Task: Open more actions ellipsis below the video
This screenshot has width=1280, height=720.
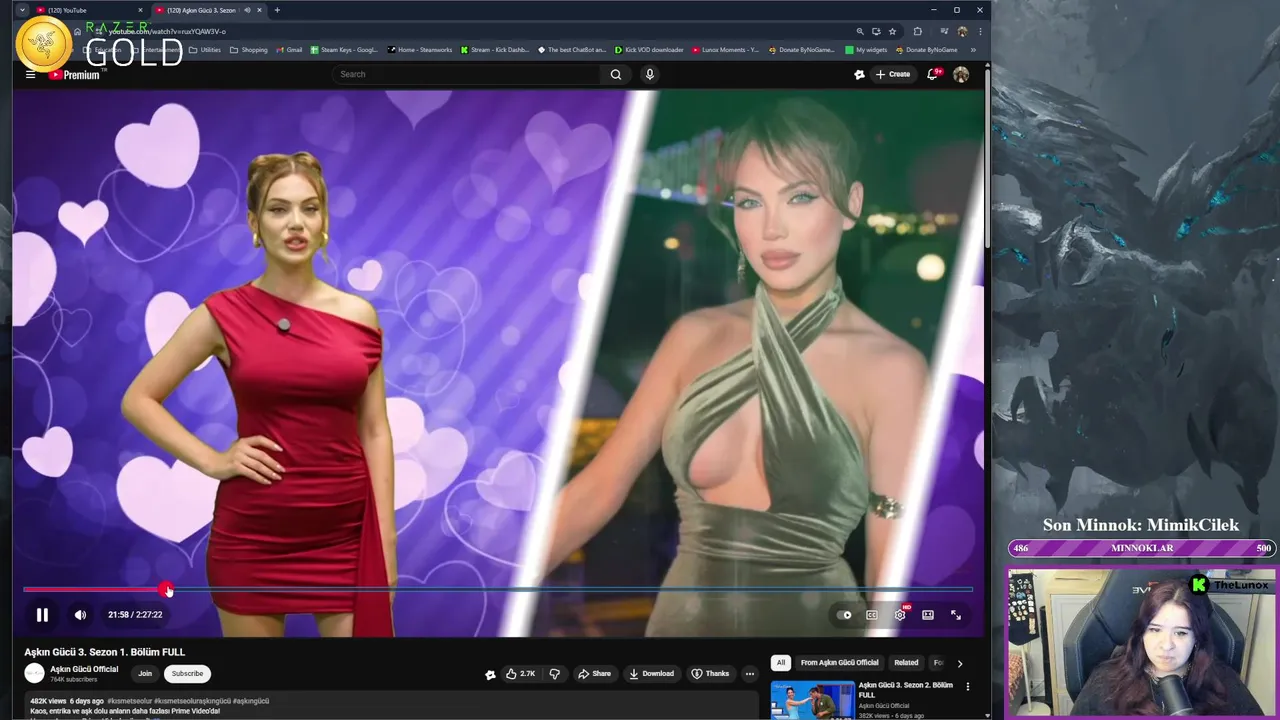Action: [750, 674]
